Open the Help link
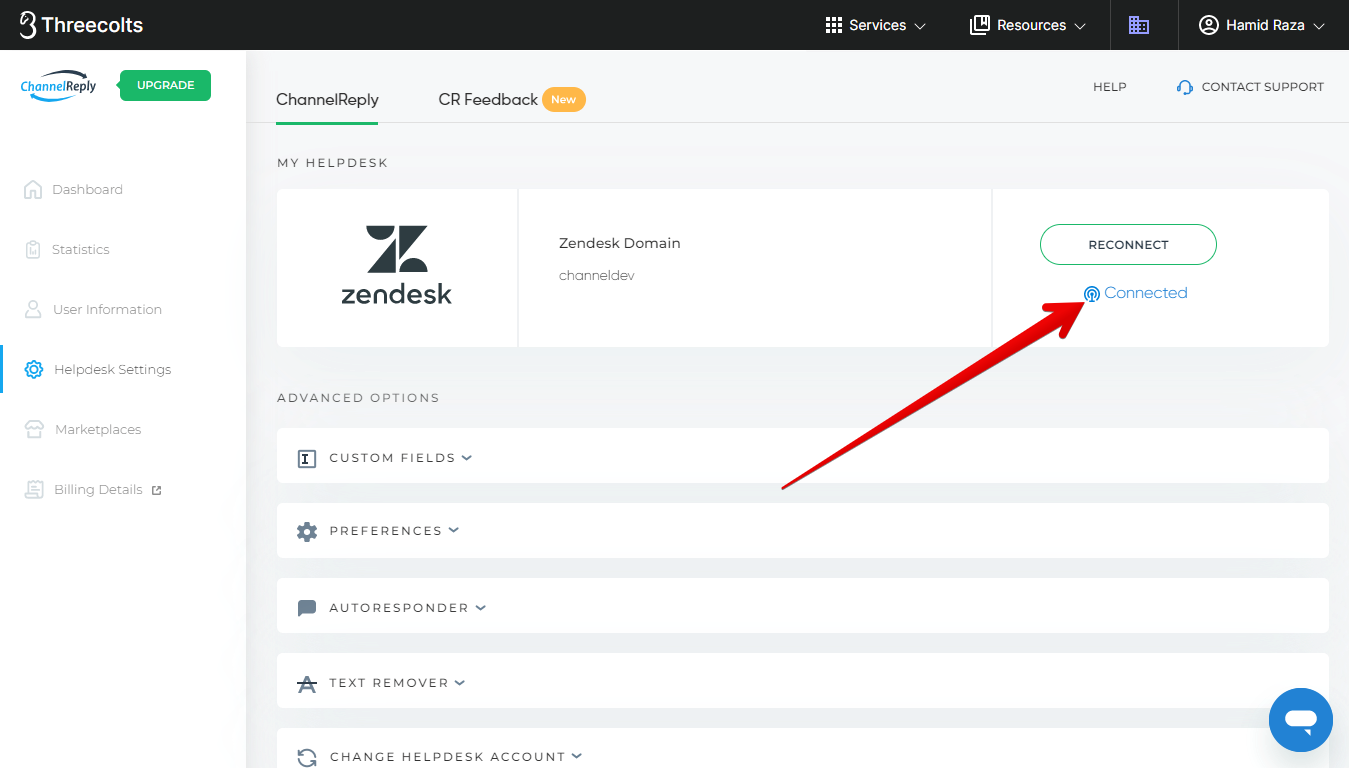Image resolution: width=1349 pixels, height=768 pixels. tap(1110, 87)
